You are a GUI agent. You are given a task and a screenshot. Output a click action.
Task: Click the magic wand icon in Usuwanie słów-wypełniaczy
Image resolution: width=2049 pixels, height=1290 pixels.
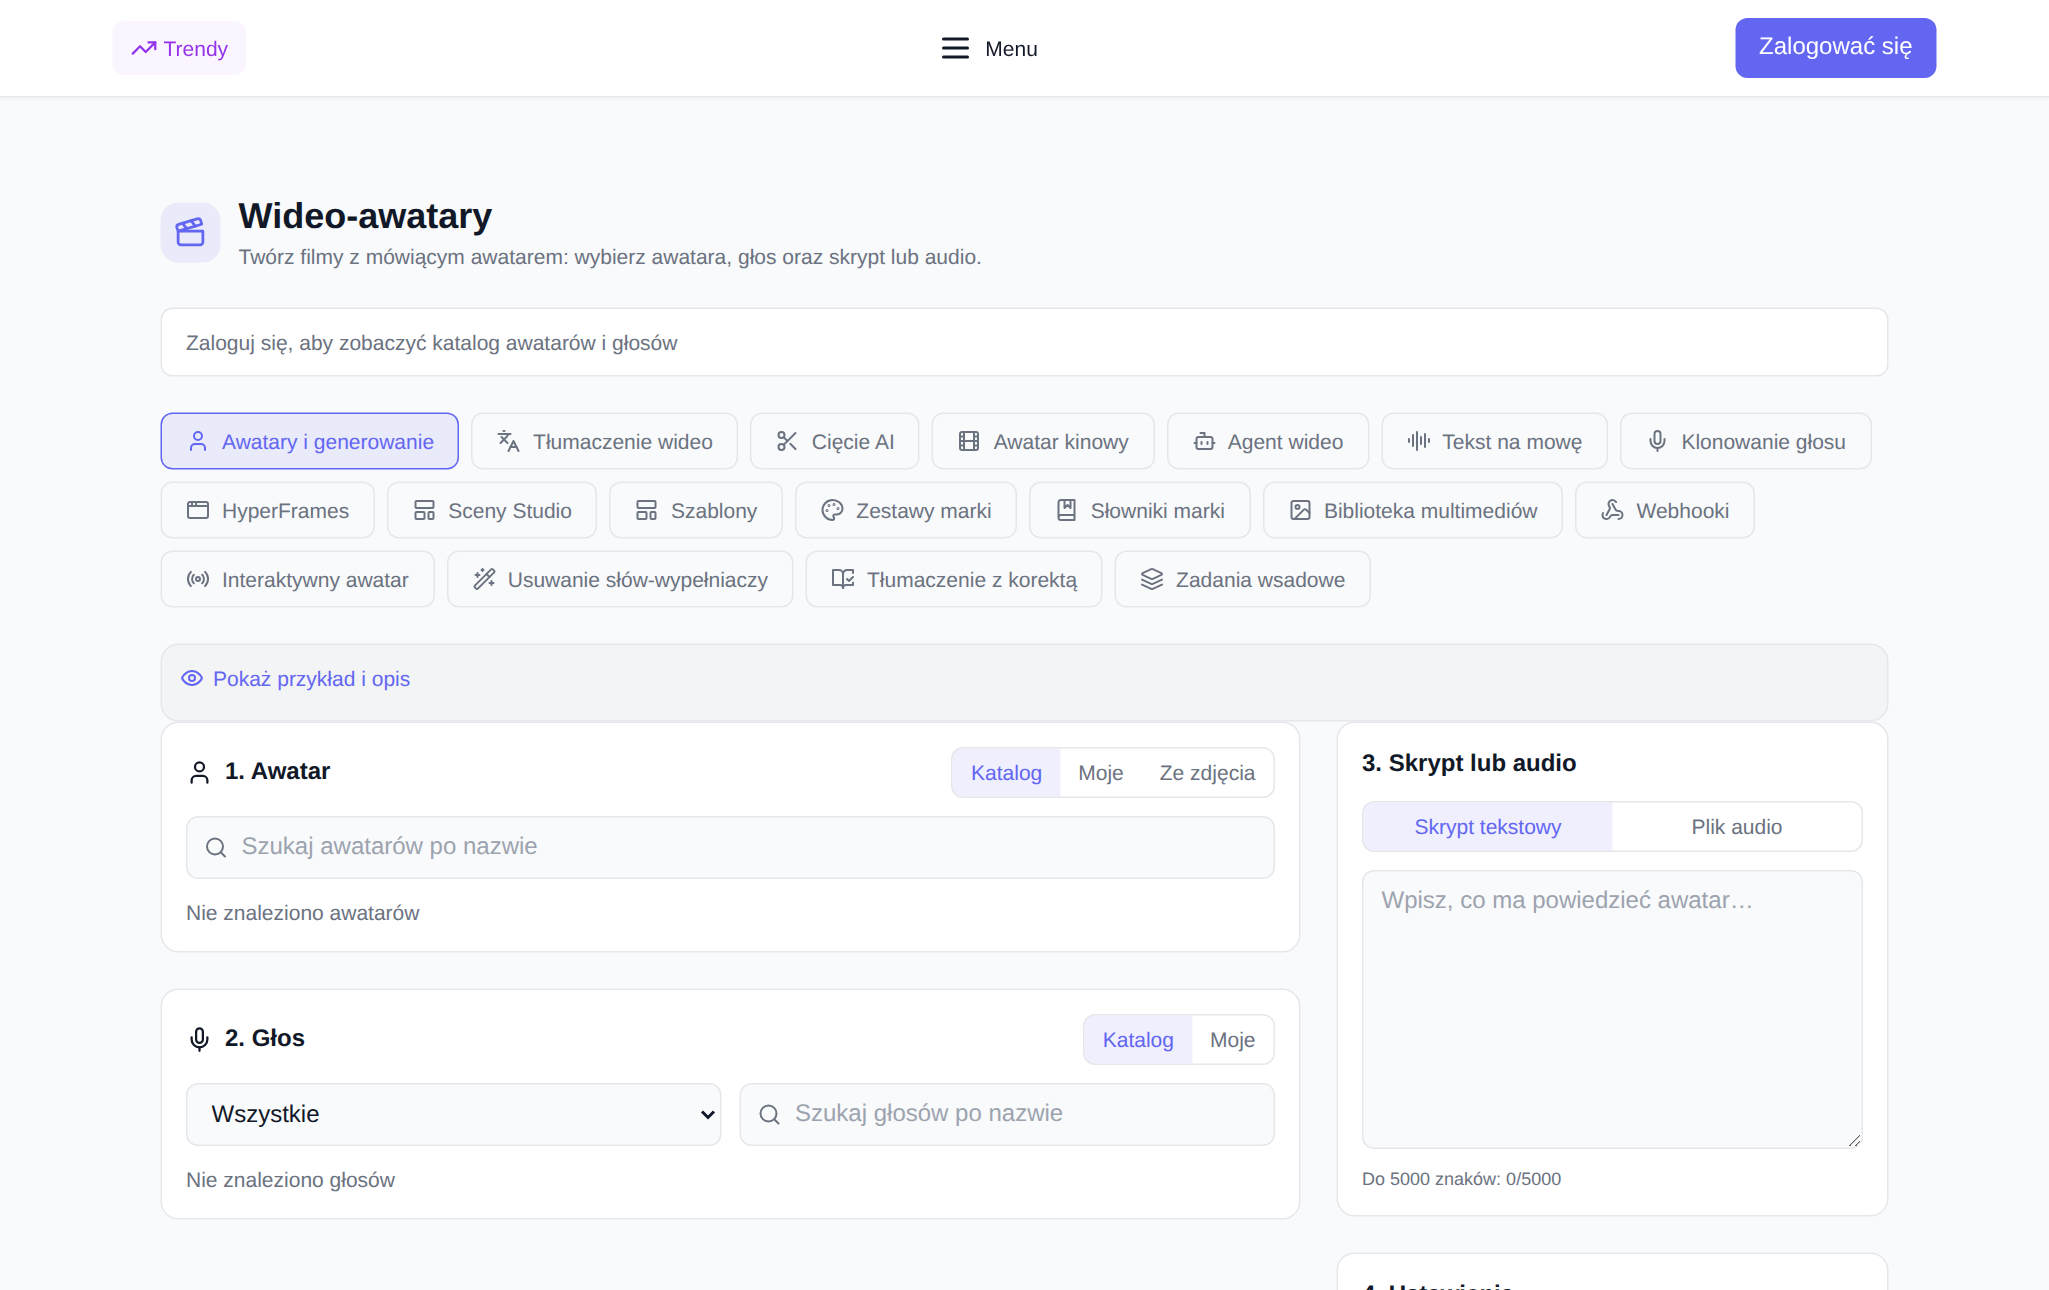click(x=484, y=579)
